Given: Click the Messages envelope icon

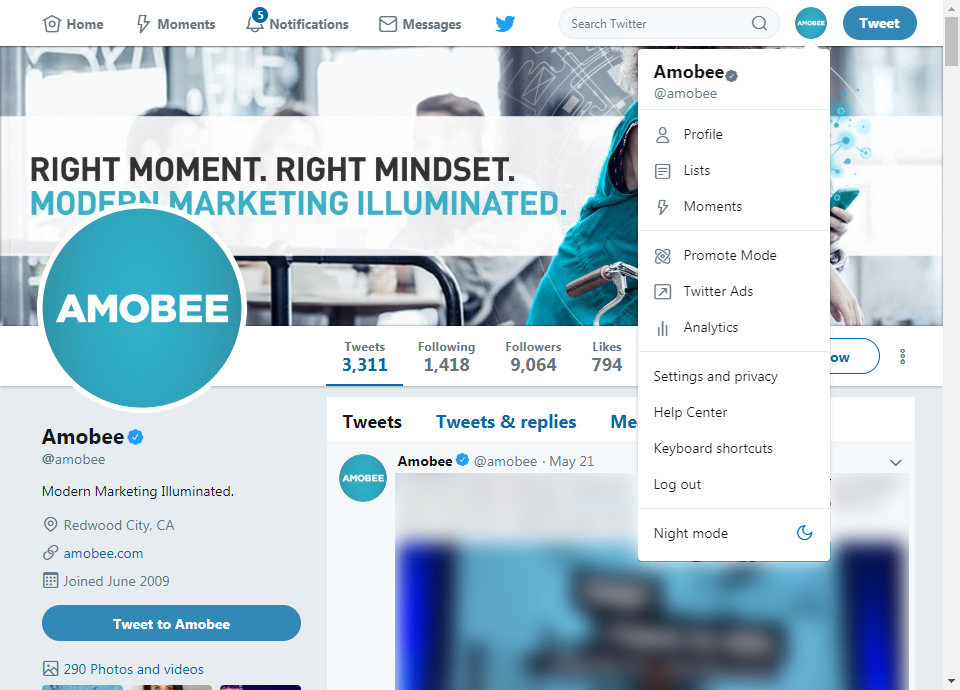Looking at the screenshot, I should point(388,24).
